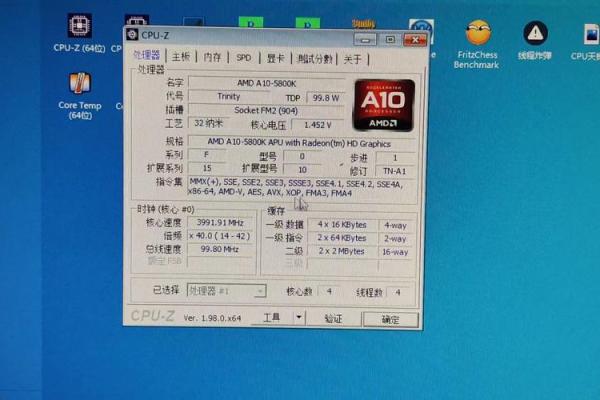Click the CPU-Z title bar app icon
This screenshot has width=600, height=400.
click(132, 34)
